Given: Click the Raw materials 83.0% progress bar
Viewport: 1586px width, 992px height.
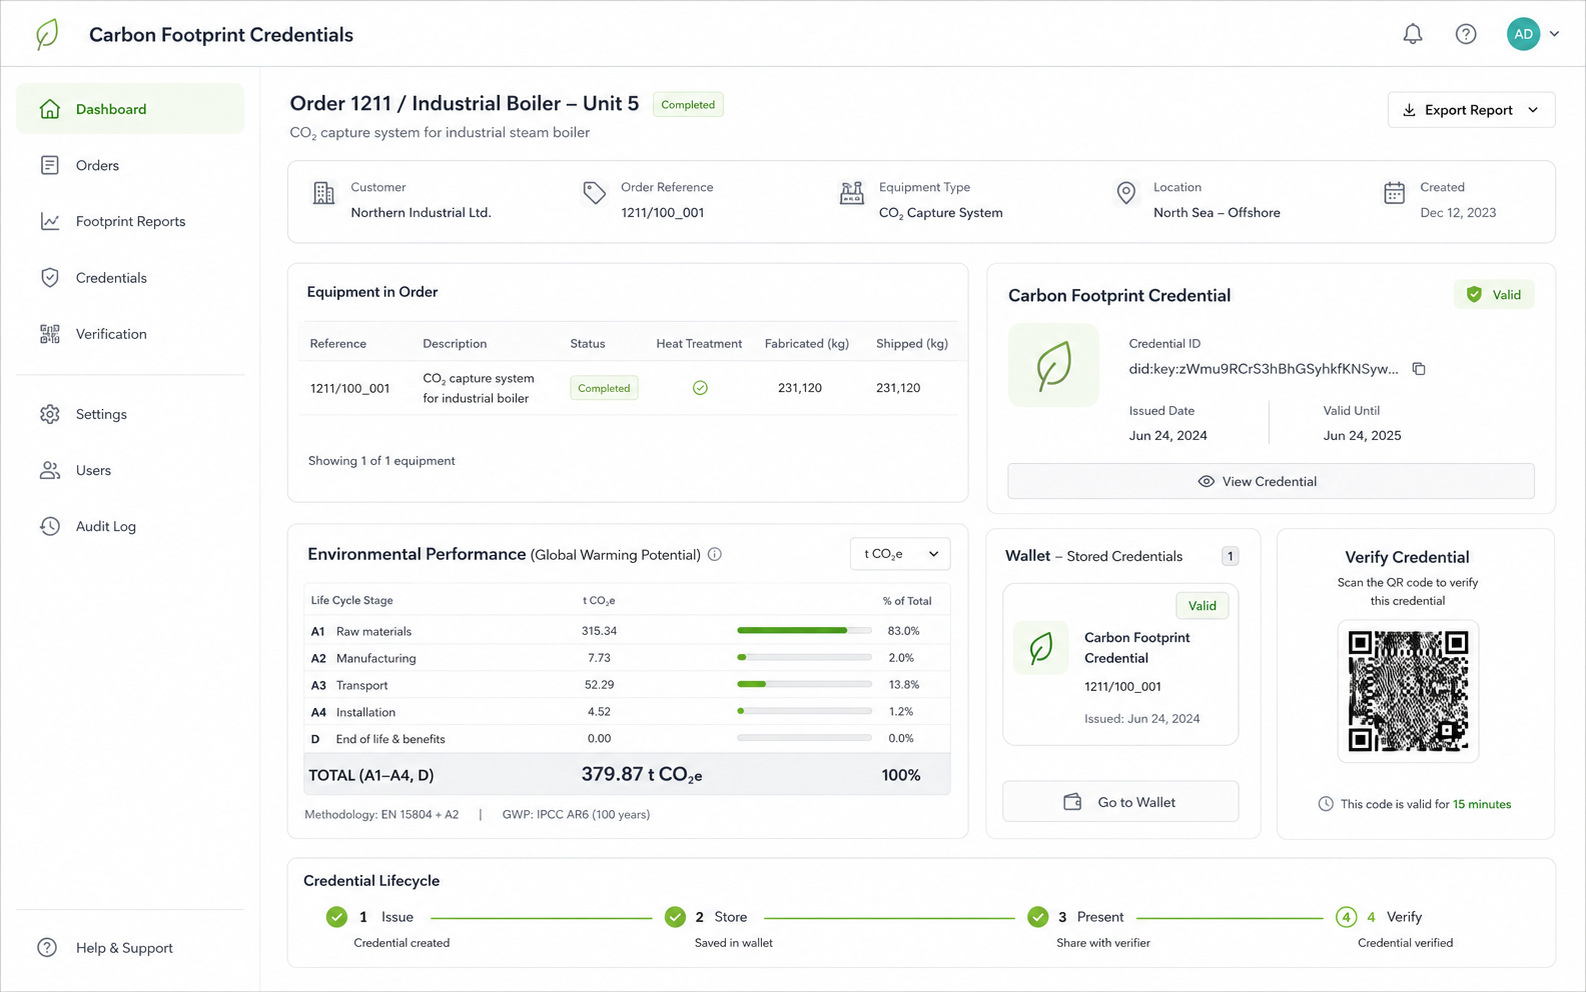Looking at the screenshot, I should [804, 631].
